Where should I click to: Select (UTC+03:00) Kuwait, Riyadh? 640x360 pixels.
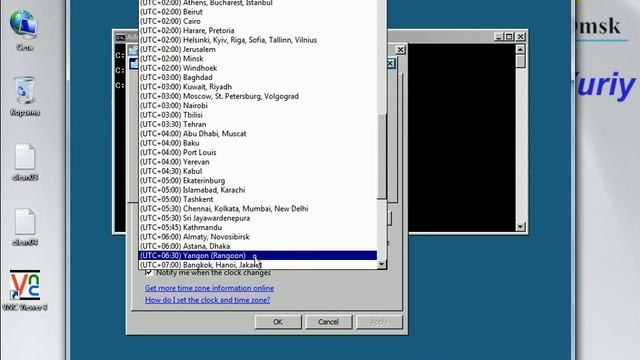(258, 87)
